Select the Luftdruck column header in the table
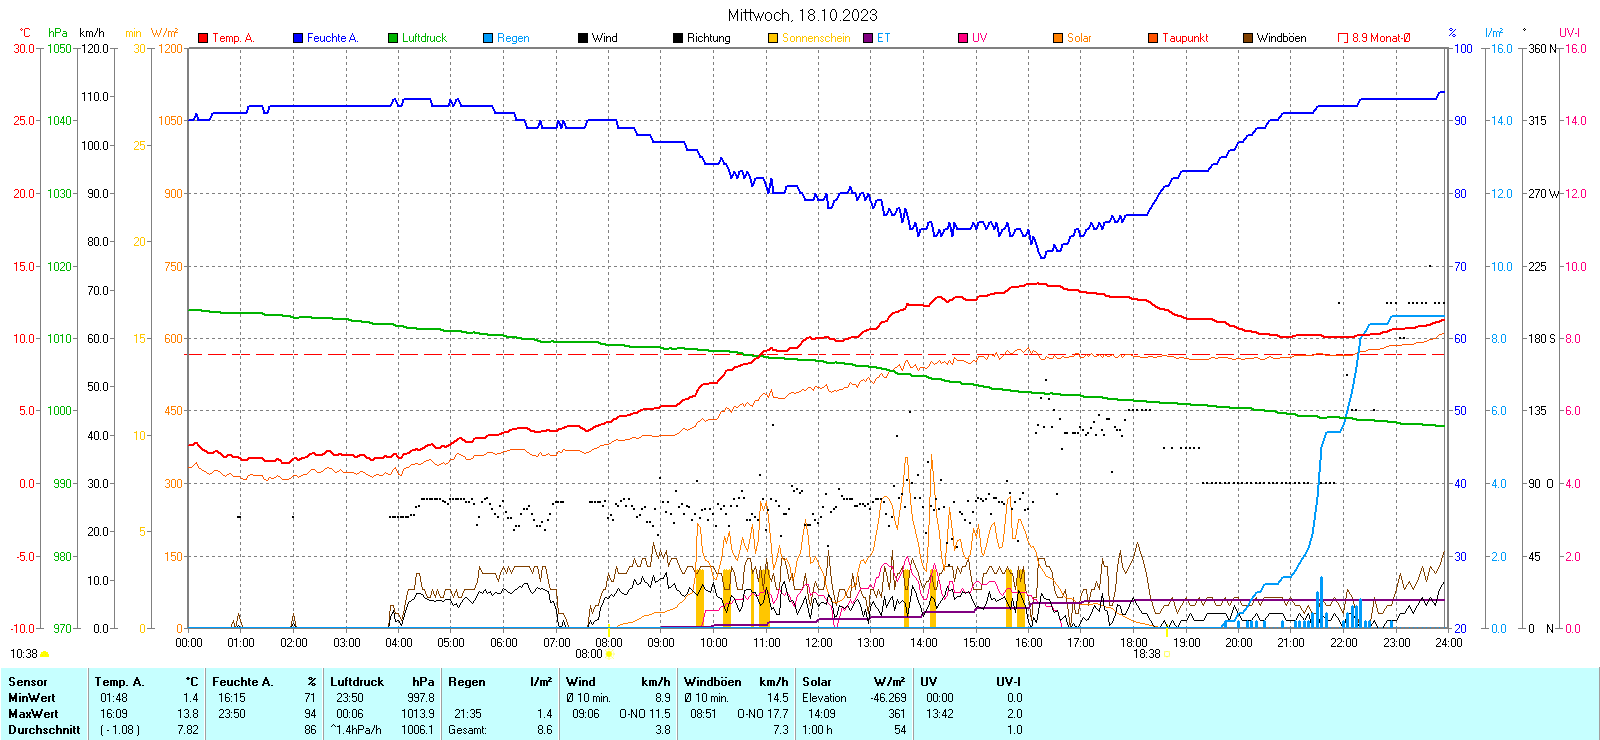The height and width of the screenshot is (740, 1600). [x=357, y=682]
